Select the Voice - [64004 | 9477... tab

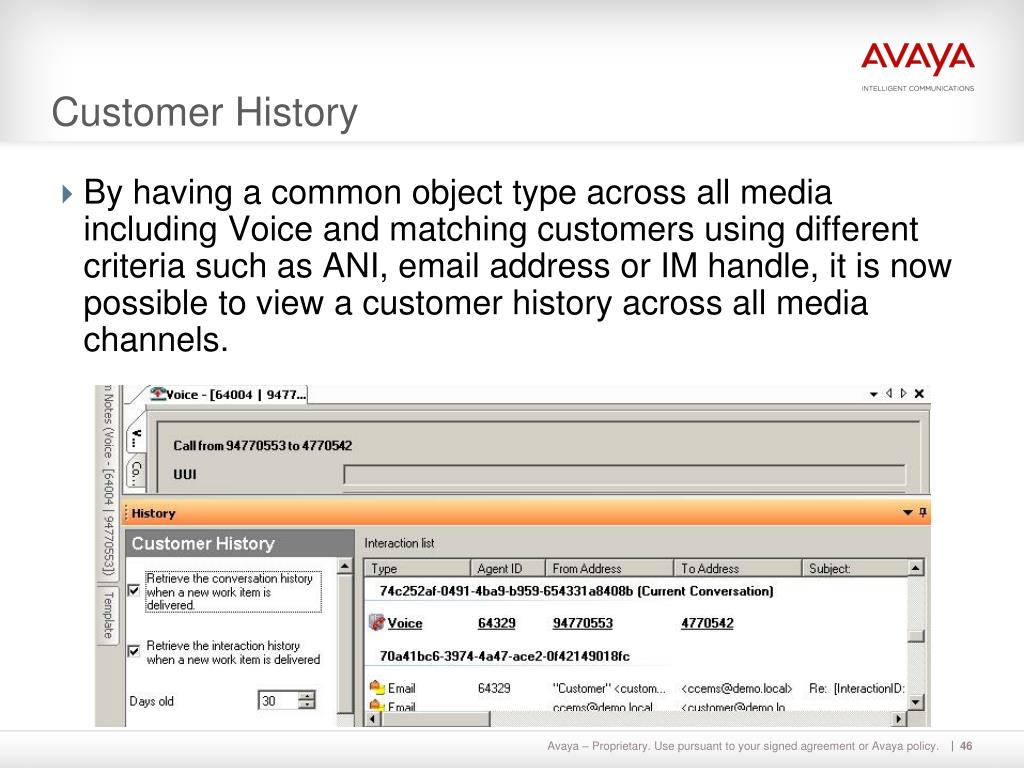tap(227, 394)
